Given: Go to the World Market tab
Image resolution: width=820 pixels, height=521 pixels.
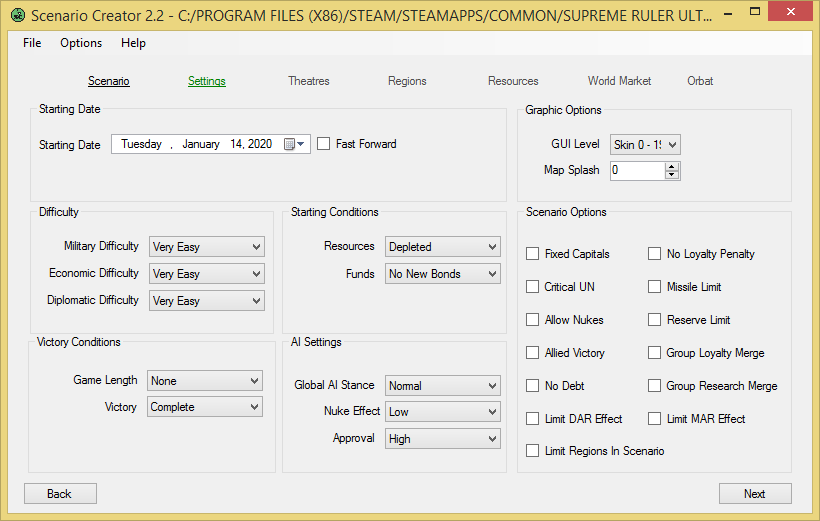Looking at the screenshot, I should pyautogui.click(x=619, y=81).
